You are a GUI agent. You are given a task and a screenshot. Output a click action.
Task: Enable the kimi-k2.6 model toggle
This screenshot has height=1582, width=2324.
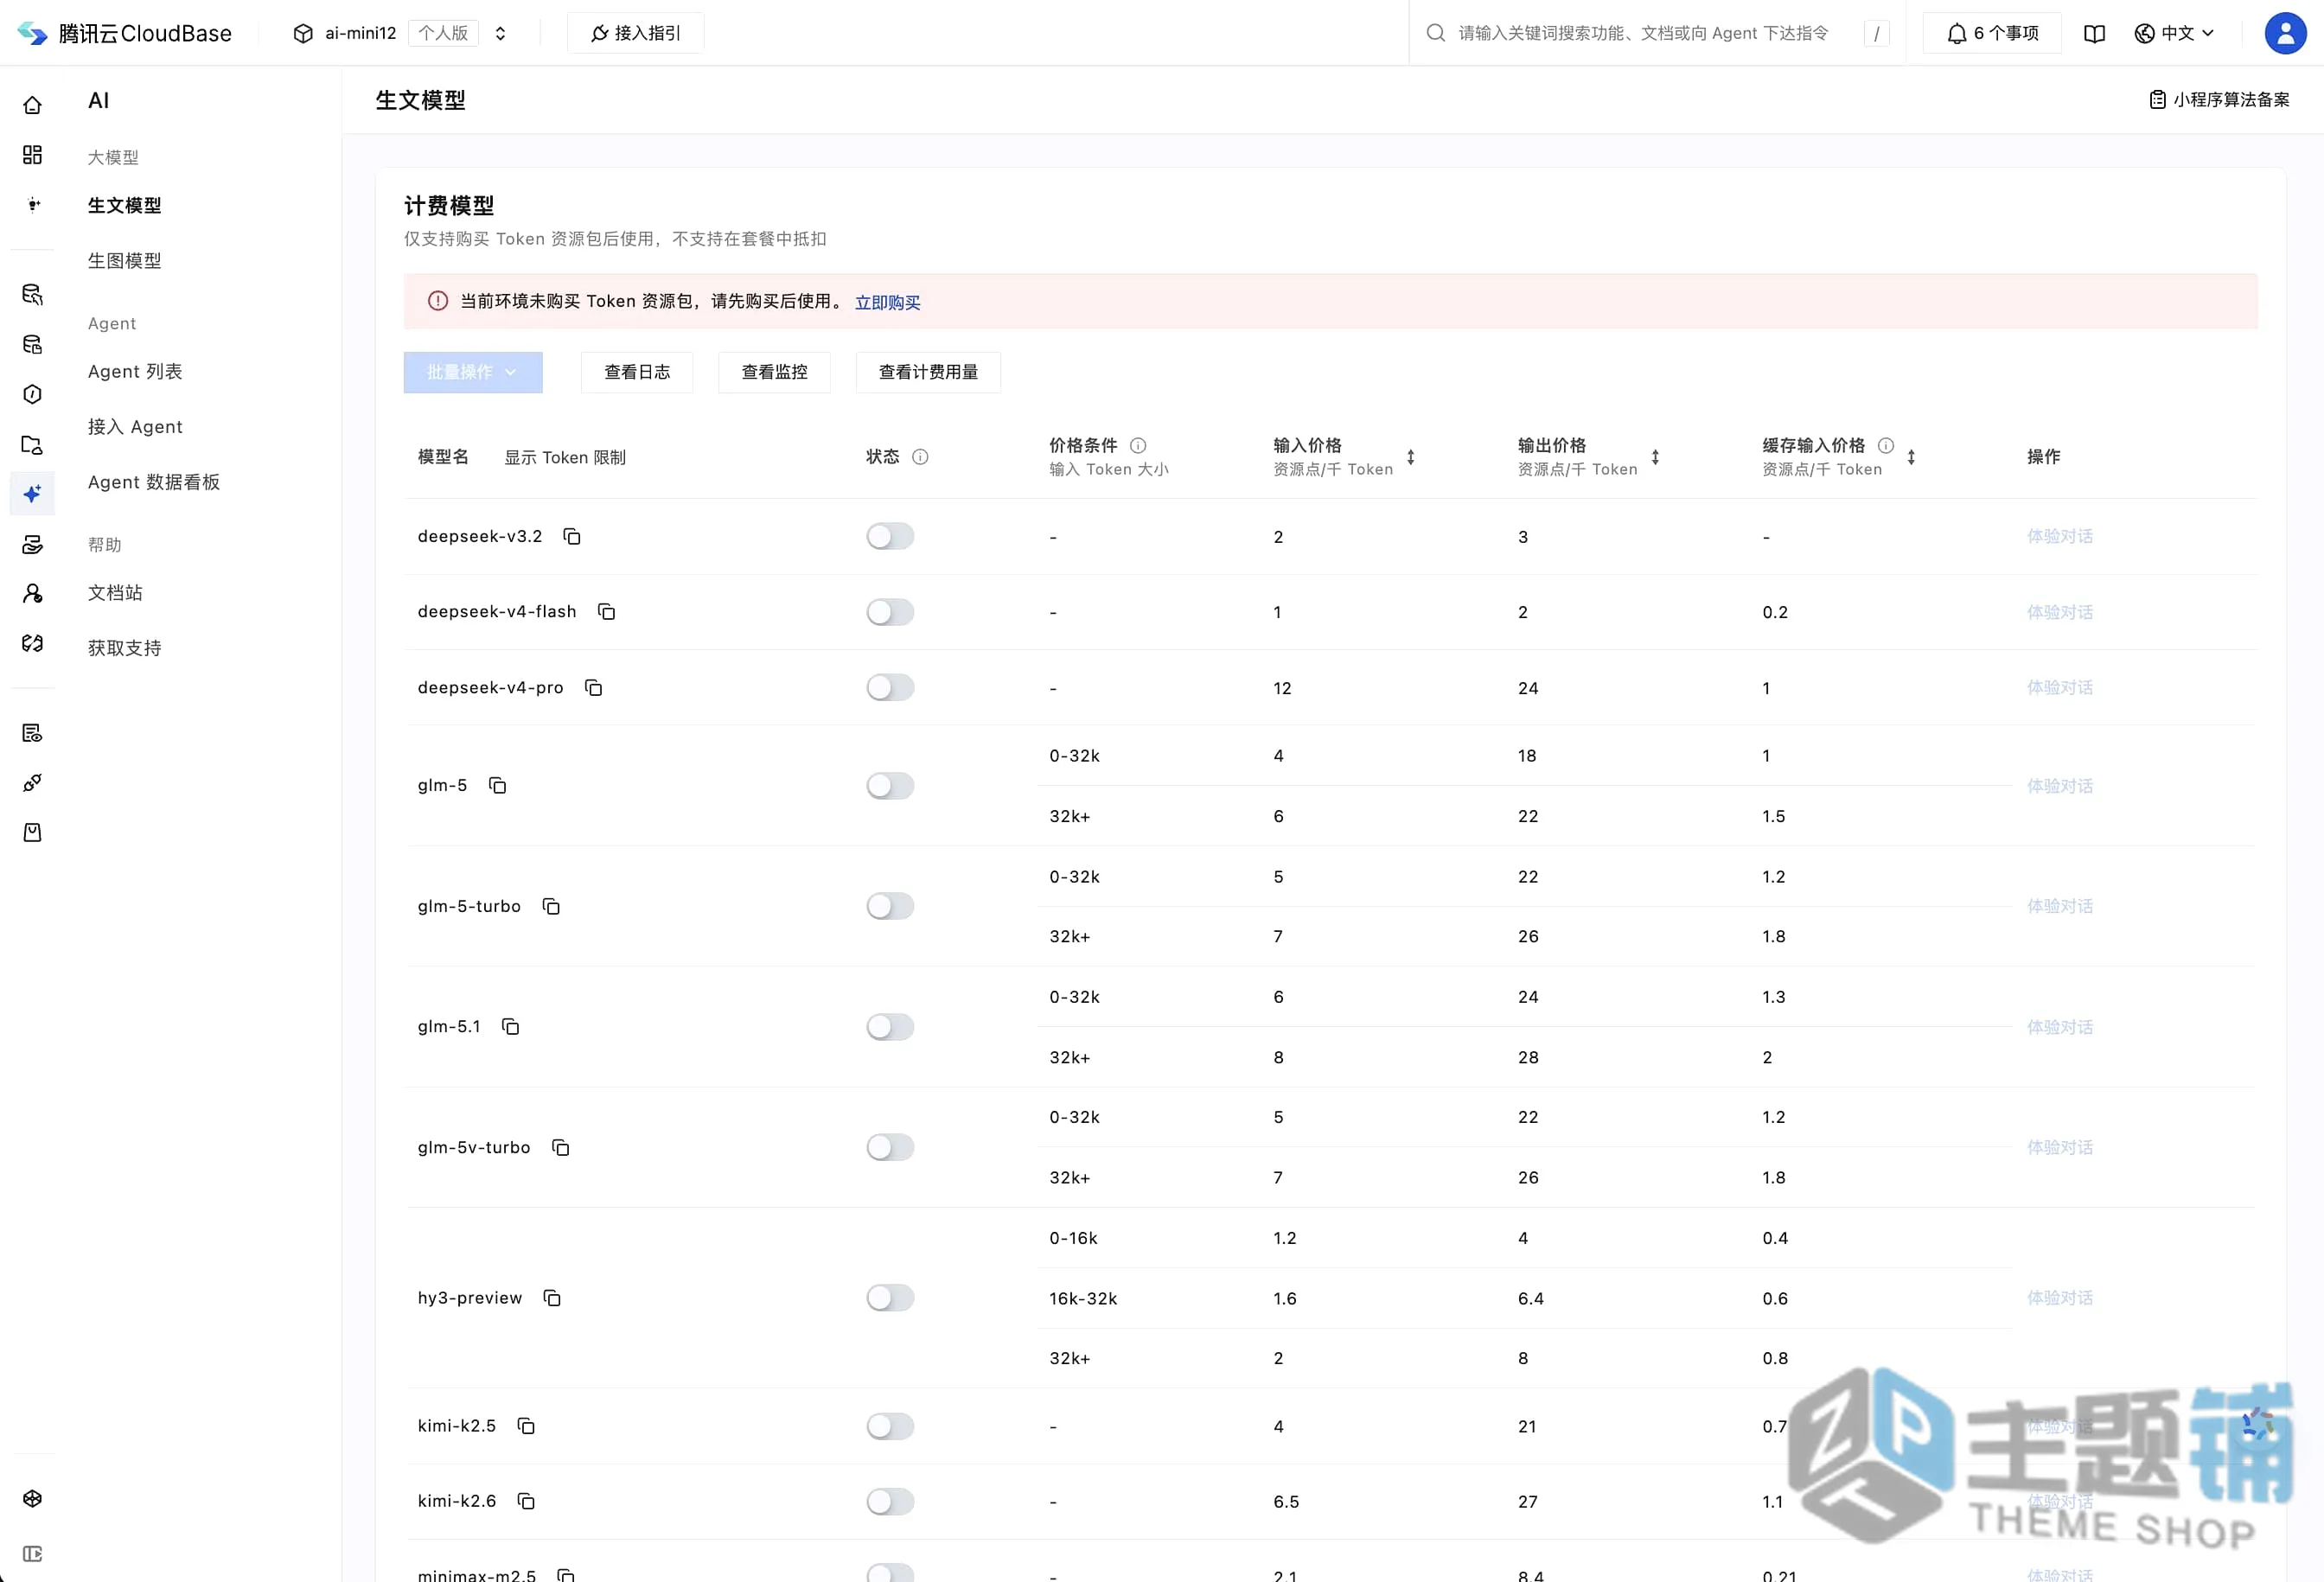coord(890,1501)
